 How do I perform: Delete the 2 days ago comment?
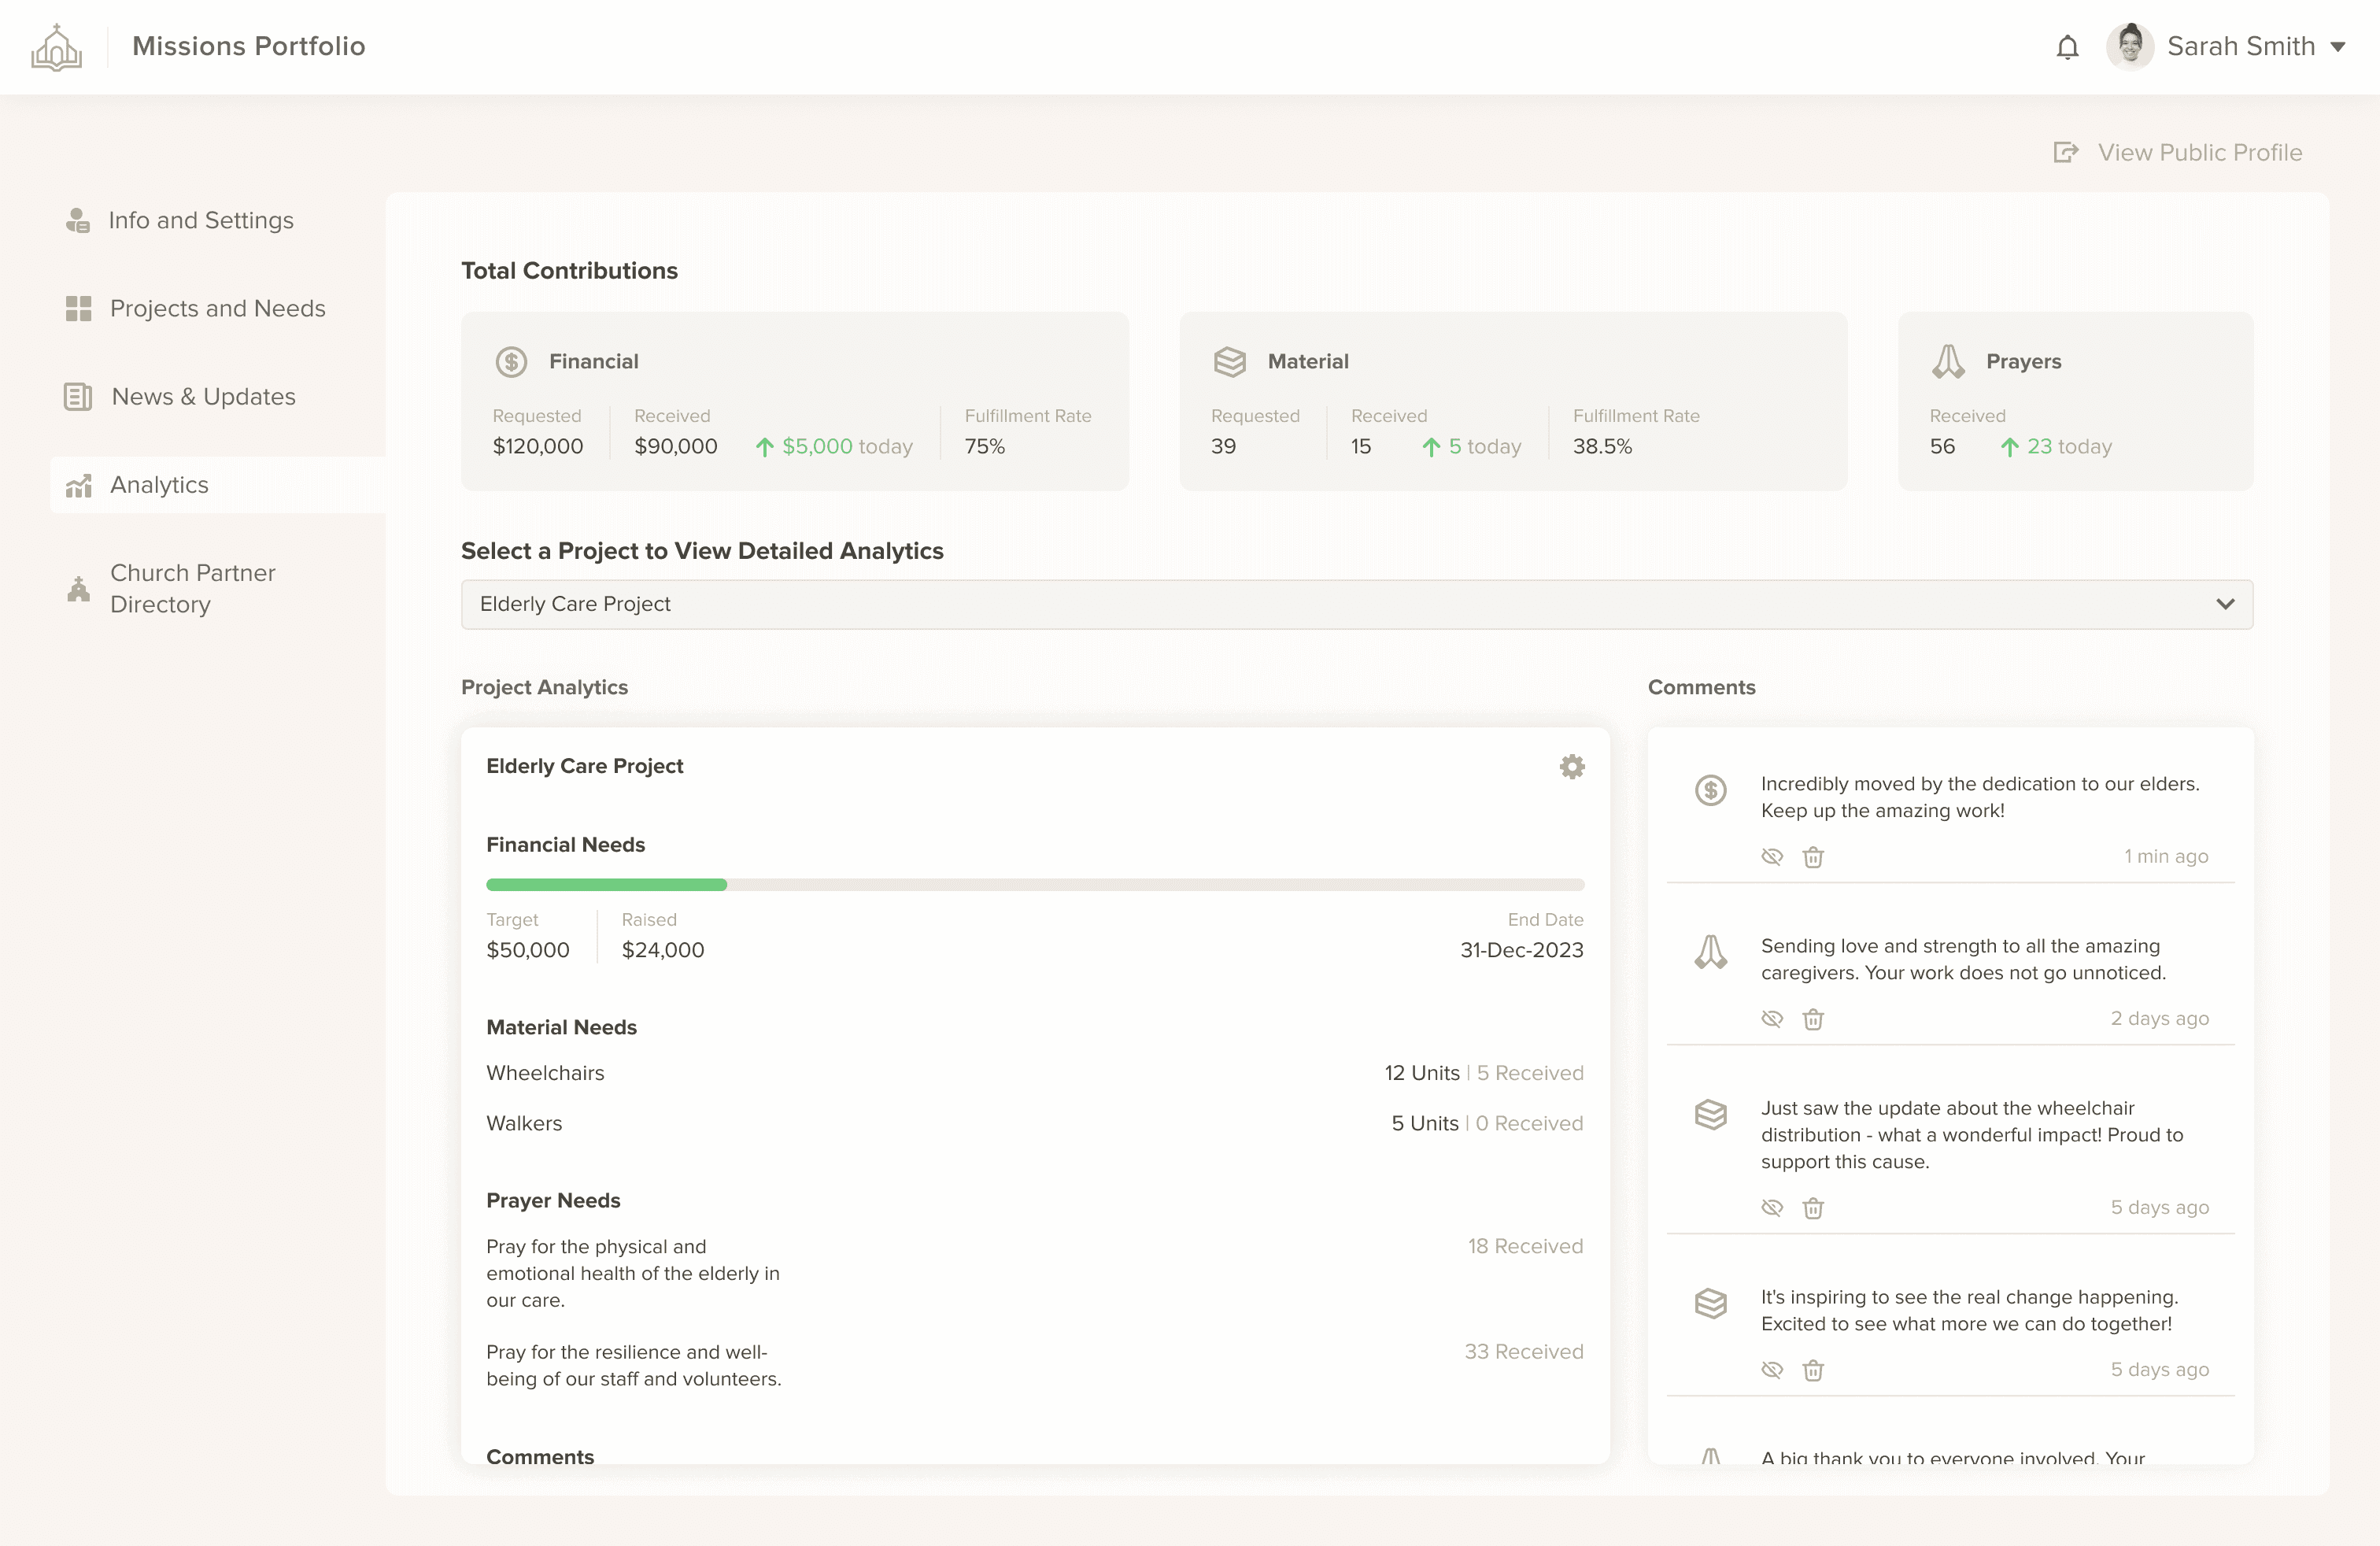click(x=1813, y=1019)
